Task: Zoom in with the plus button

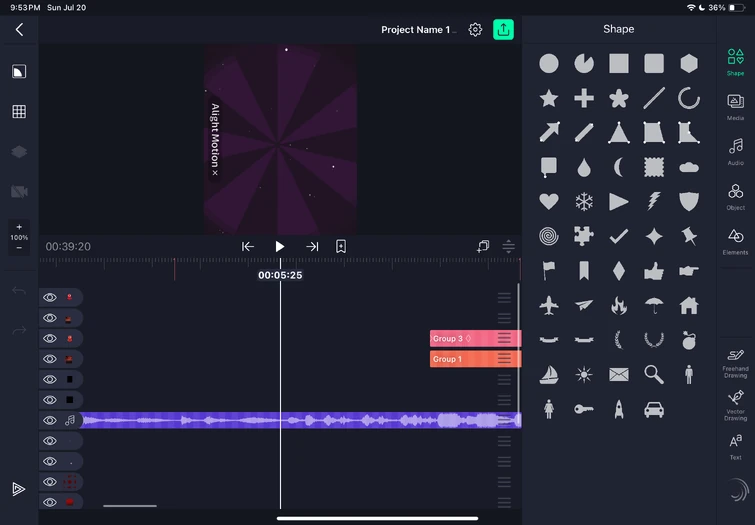Action: coord(18,226)
